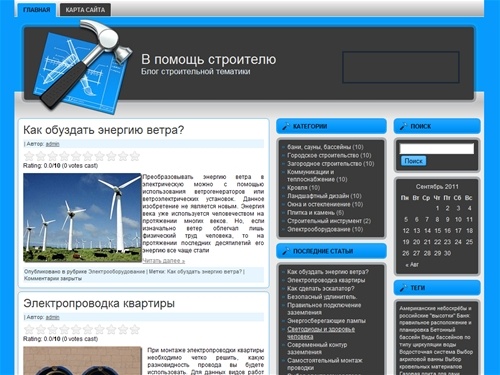Image resolution: width=500 pixels, height=375 pixels.
Task: Click the wrench icon beside ПОСЛЕДНИЕ СТАТЬИ
Action: tap(286, 251)
